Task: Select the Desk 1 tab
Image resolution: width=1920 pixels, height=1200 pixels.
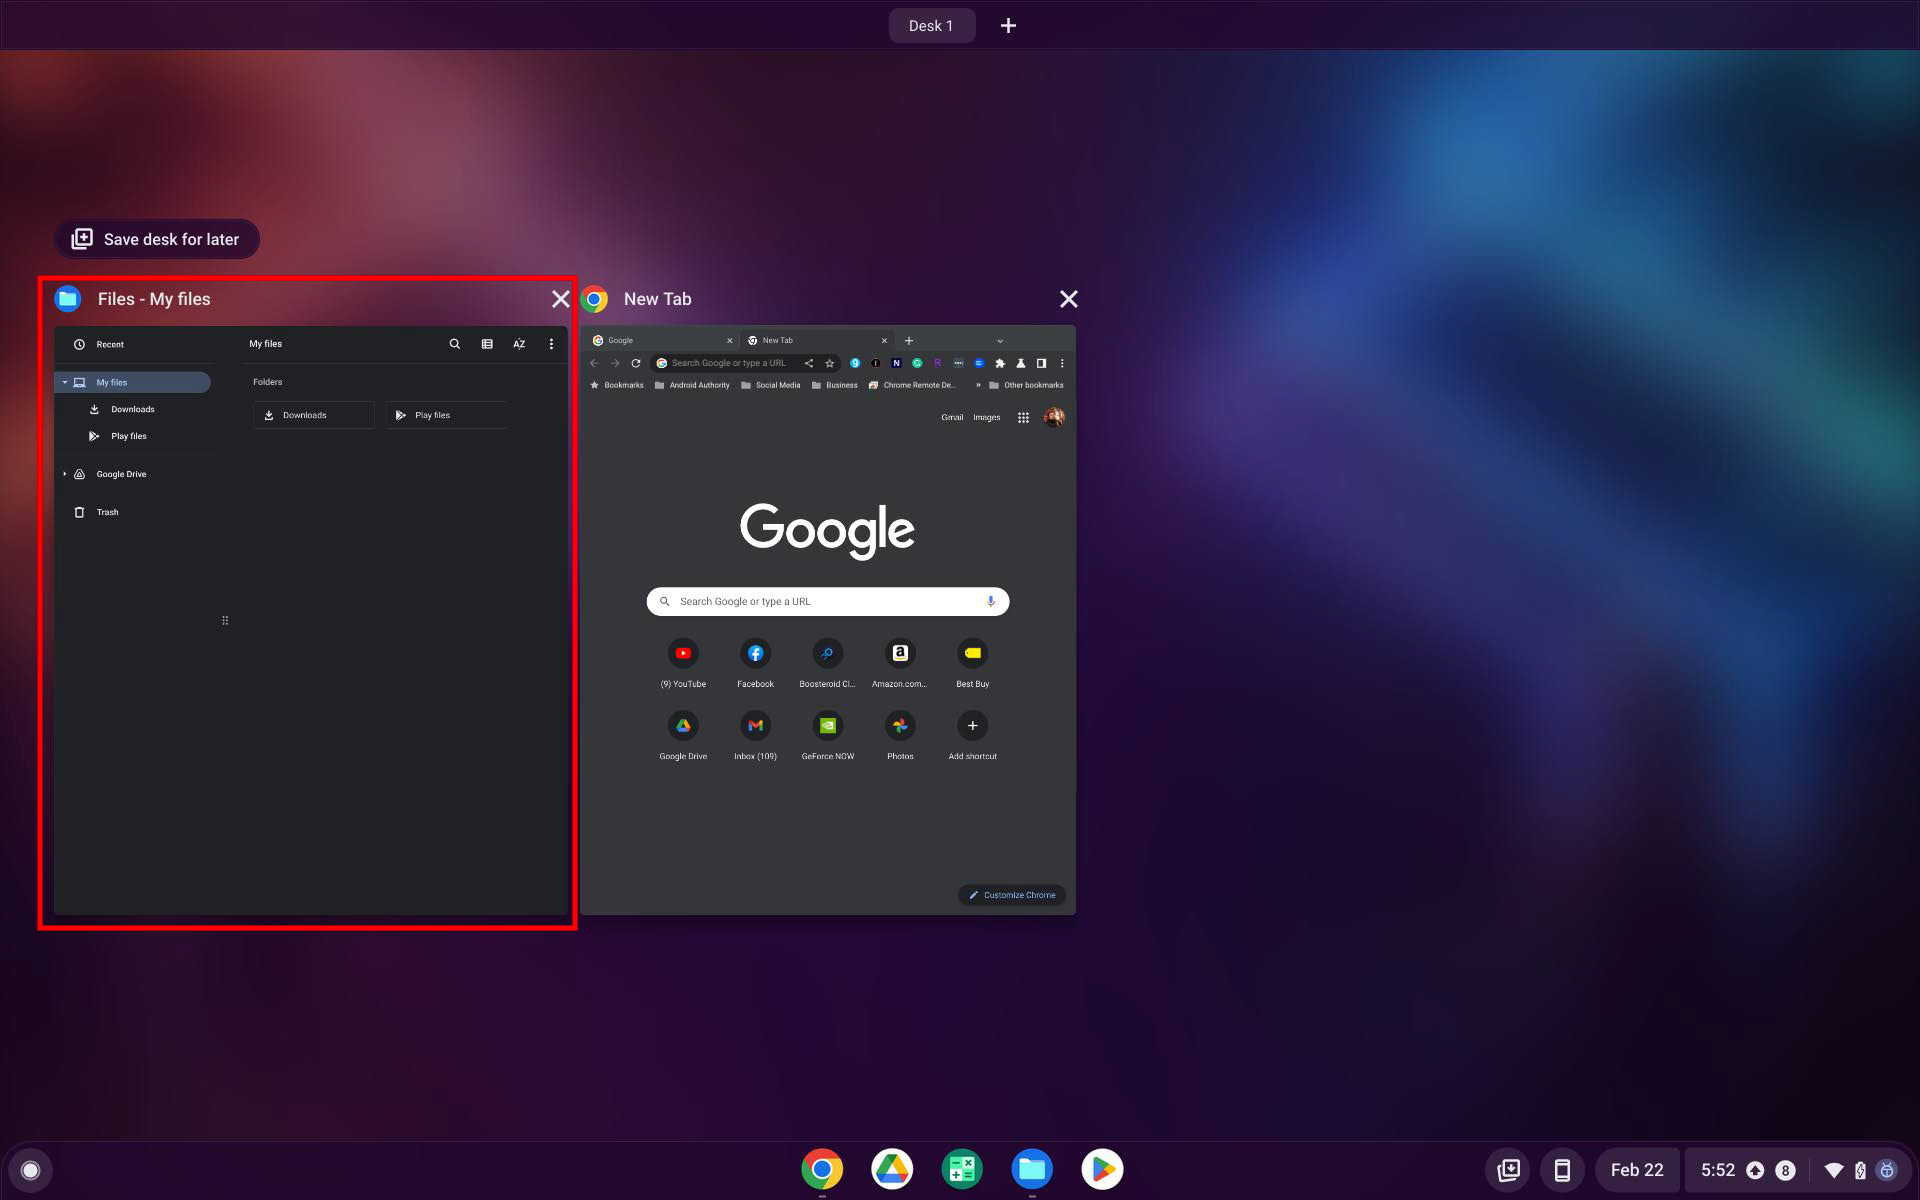Action: tap(931, 26)
